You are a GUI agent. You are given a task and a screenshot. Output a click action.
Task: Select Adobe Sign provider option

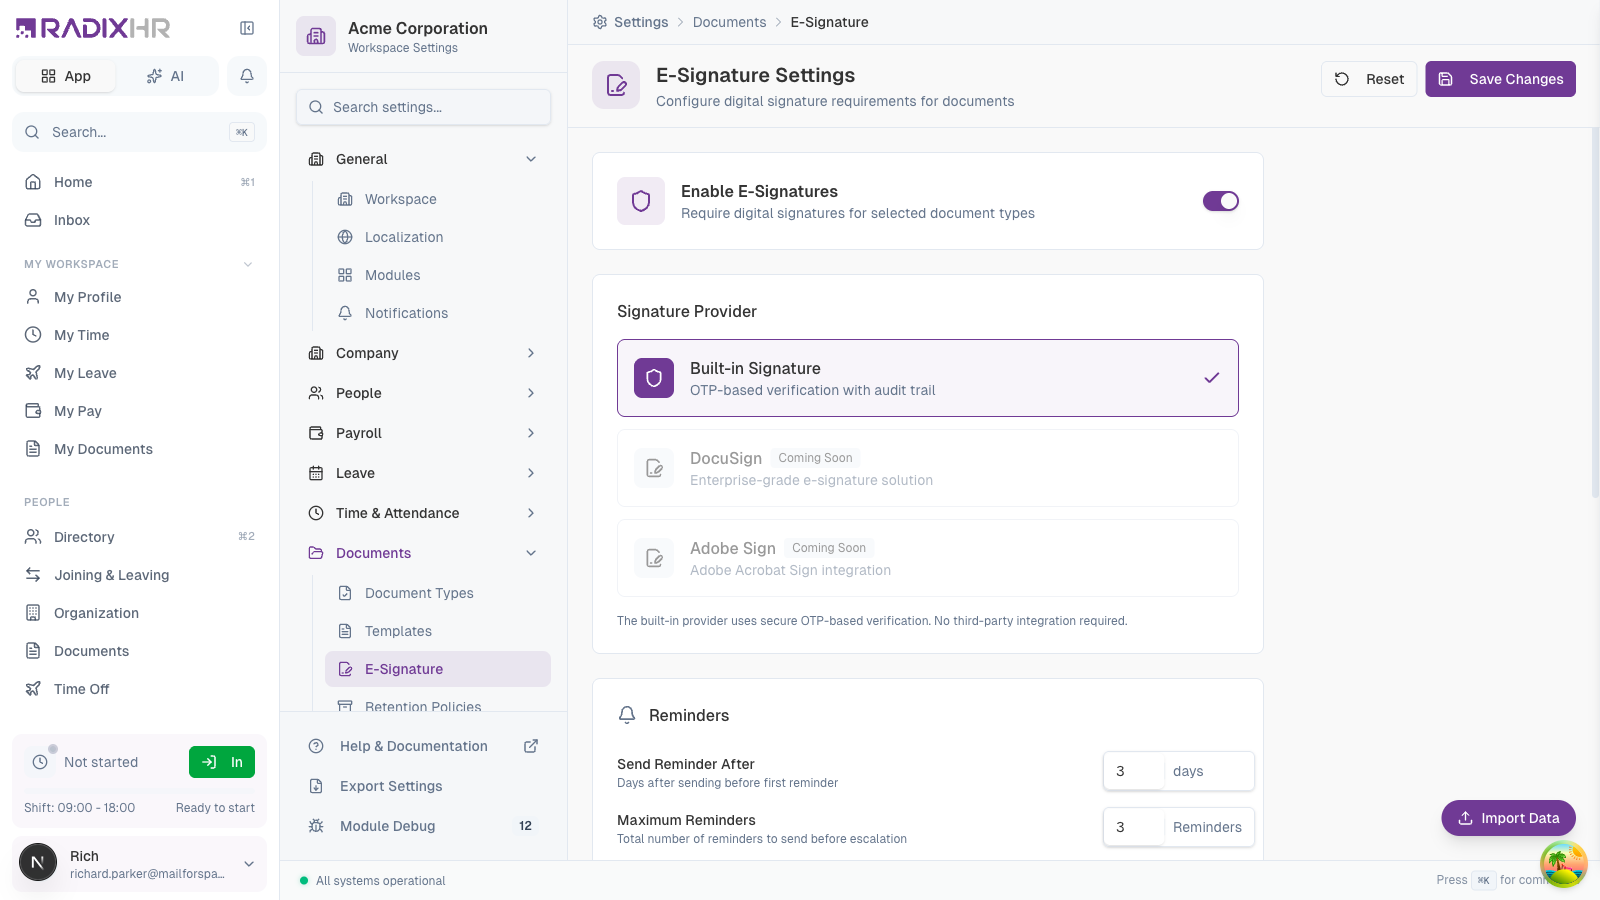click(x=928, y=558)
